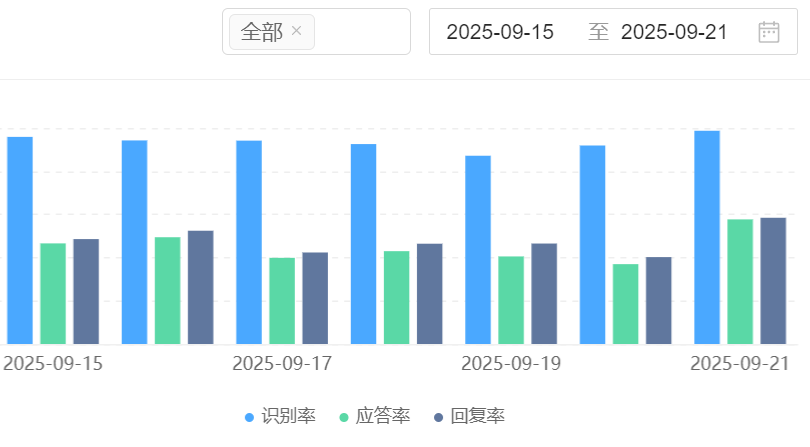This screenshot has height=447, width=810.
Task: Click the green 应答率 legend dot
Action: tap(345, 417)
